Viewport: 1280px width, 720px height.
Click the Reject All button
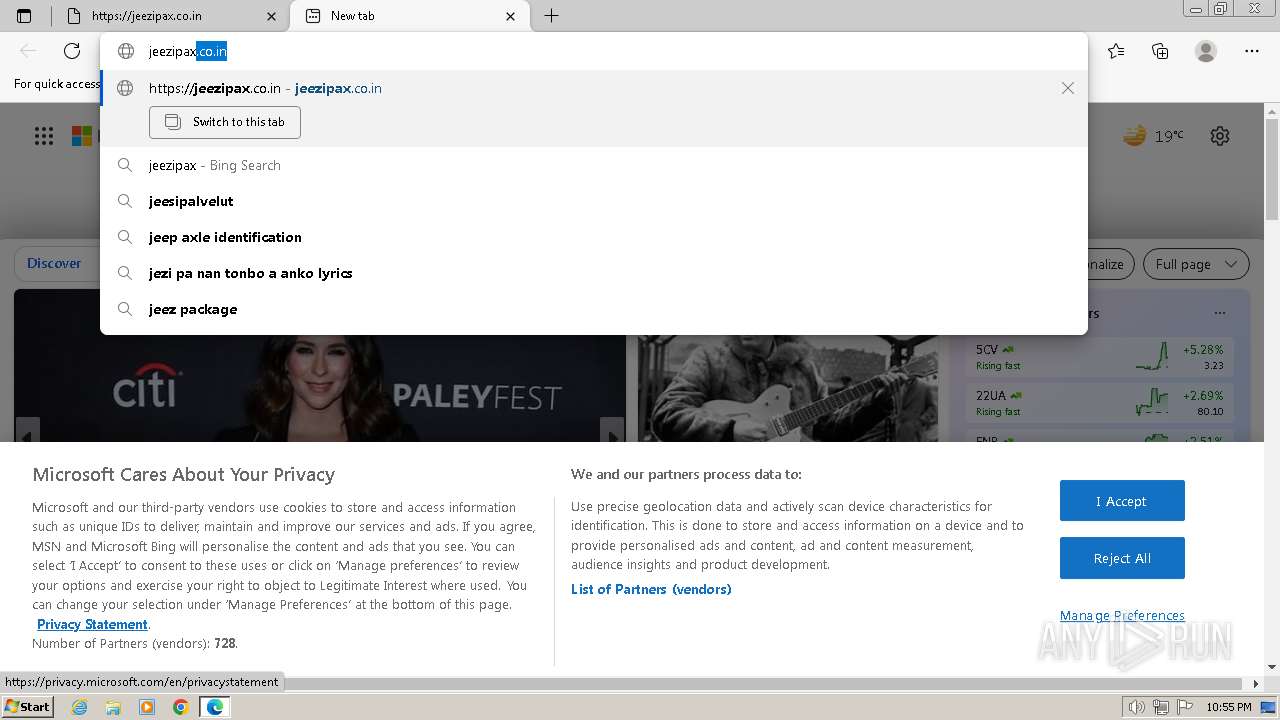point(1122,558)
